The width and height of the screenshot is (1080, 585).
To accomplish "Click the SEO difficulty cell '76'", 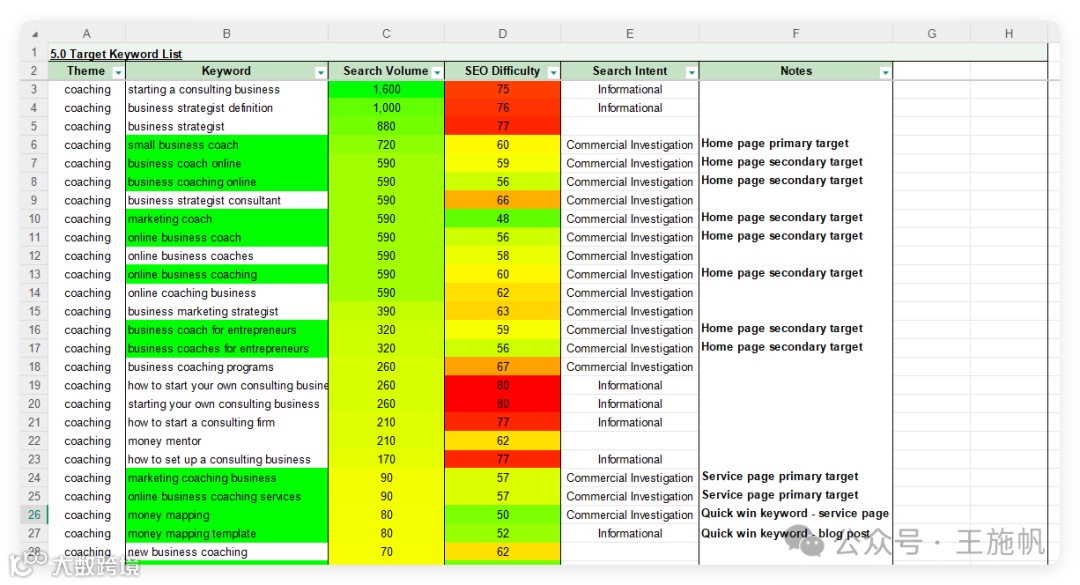I will 503,108.
